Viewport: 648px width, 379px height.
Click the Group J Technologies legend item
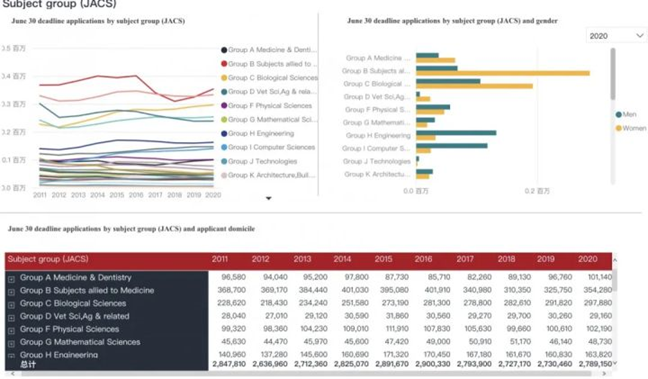[259, 161]
